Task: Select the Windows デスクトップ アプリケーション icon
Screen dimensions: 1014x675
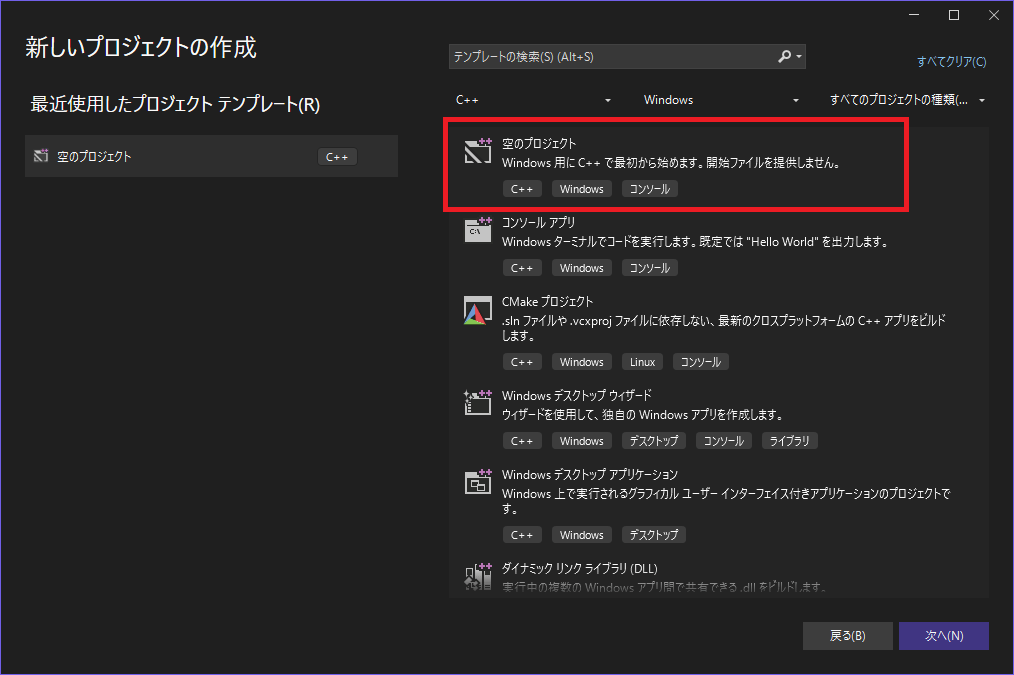Action: coord(477,482)
